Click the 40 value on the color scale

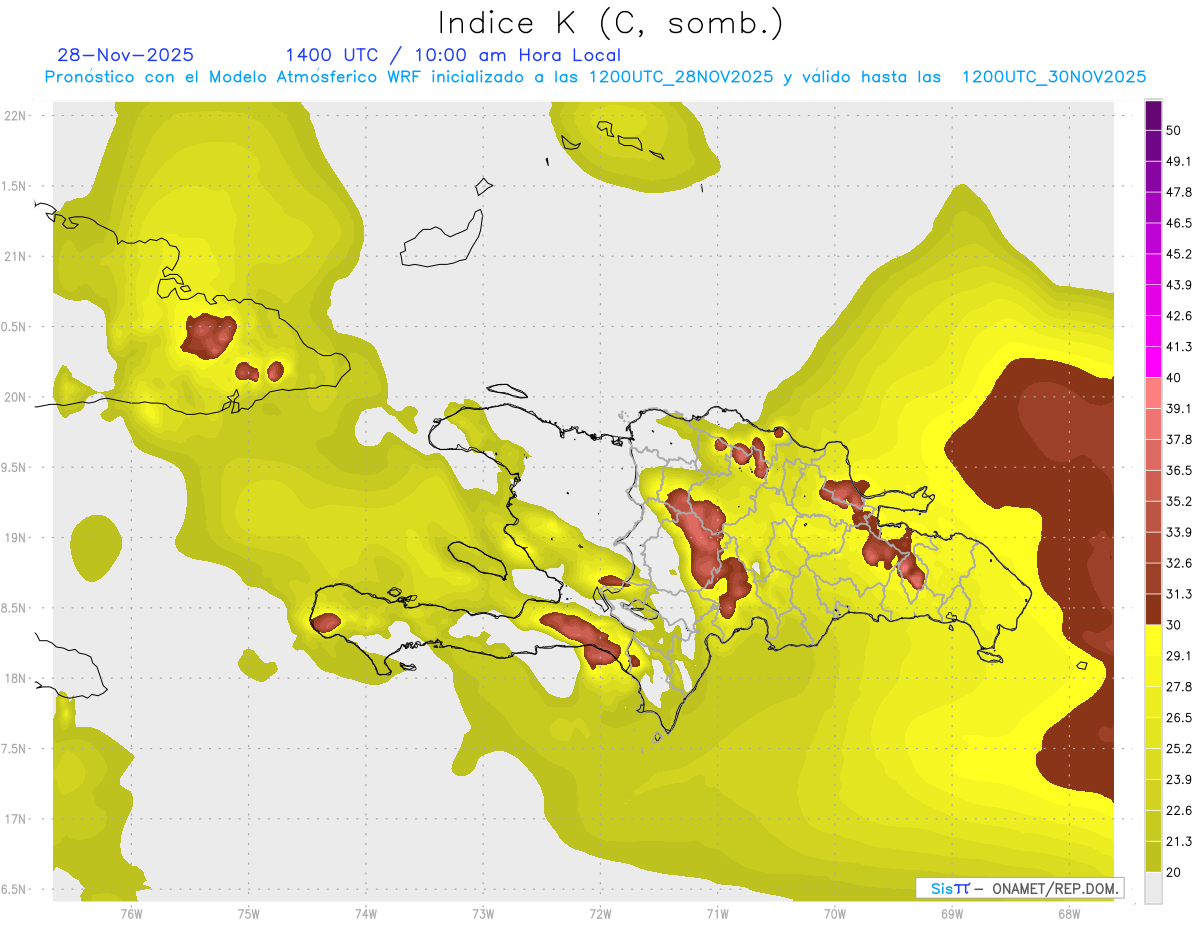tap(1174, 377)
